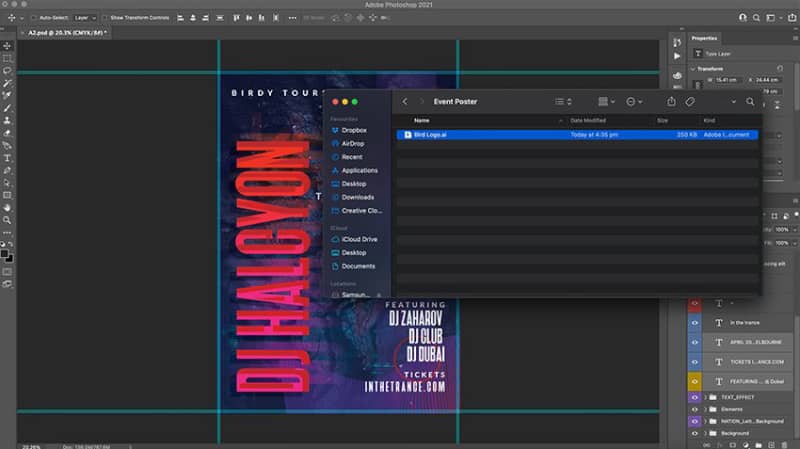Open the Edit Toolbar three-dots button
The height and width of the screenshot is (449, 800).
point(7,233)
